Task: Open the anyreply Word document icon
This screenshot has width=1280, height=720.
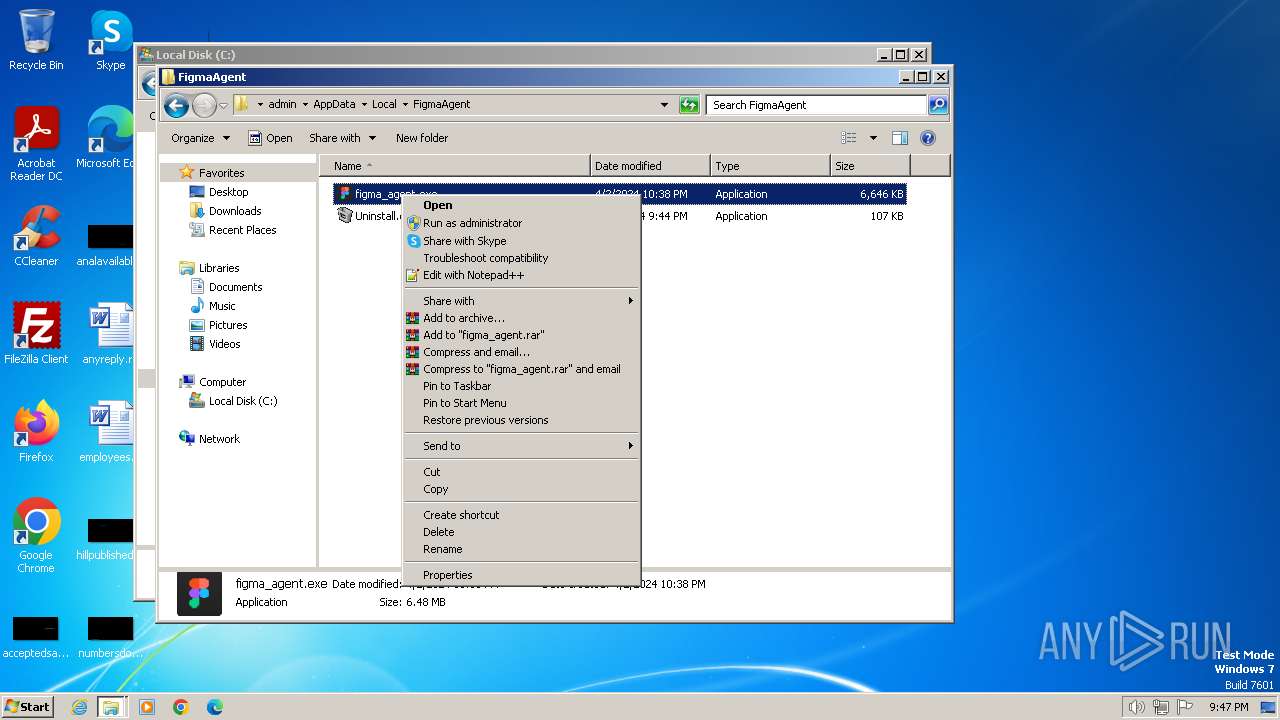Action: pos(110,333)
